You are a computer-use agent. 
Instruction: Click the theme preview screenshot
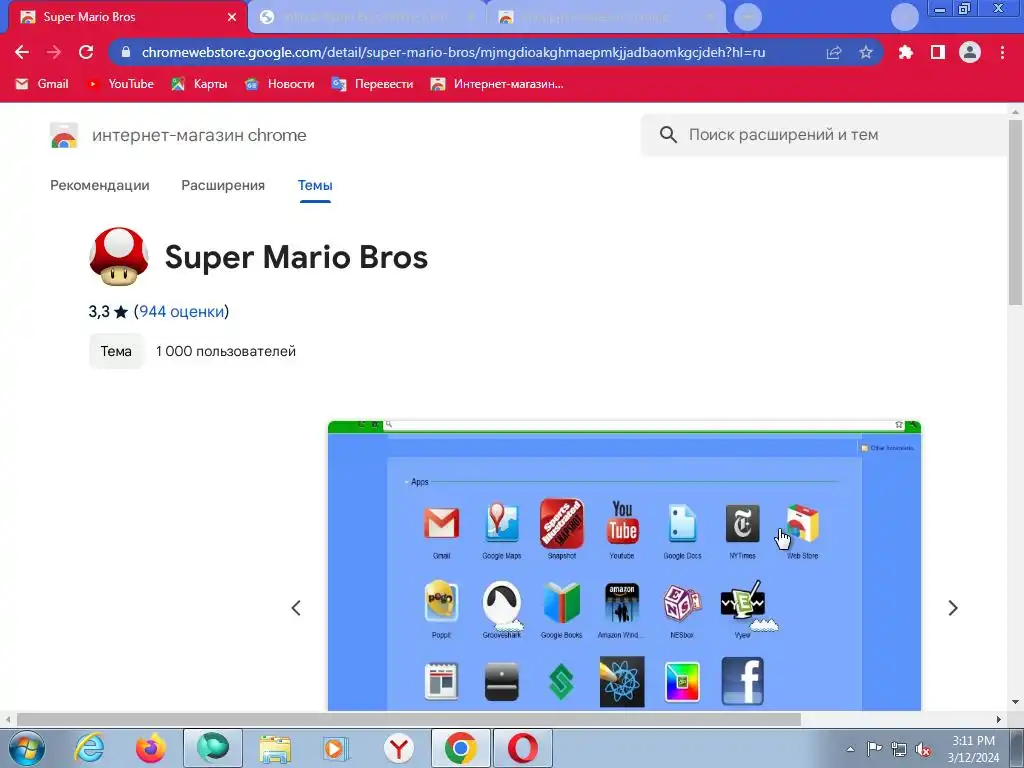pos(624,566)
